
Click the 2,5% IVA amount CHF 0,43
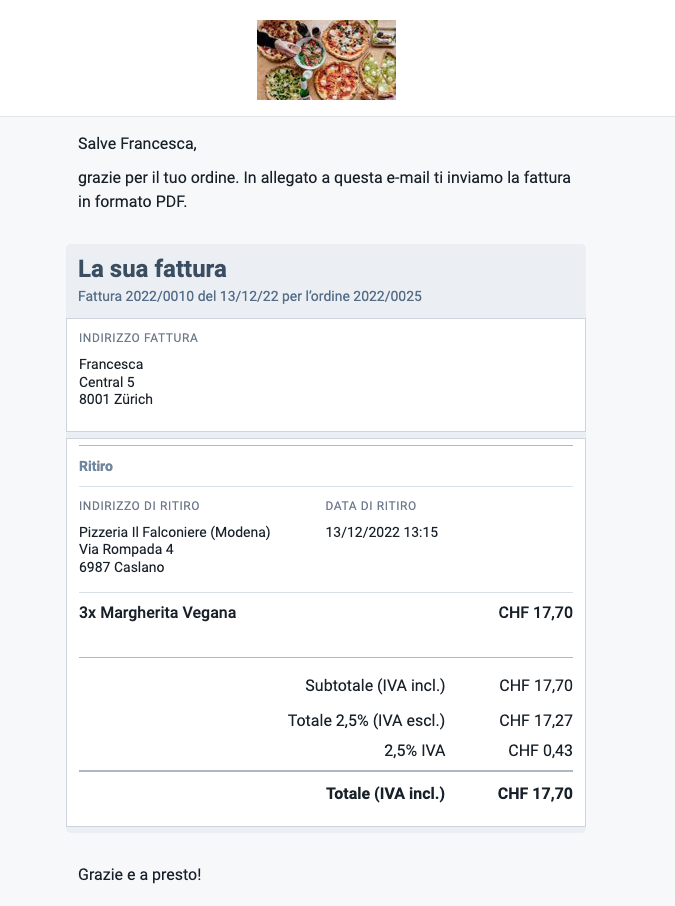pyautogui.click(x=540, y=751)
